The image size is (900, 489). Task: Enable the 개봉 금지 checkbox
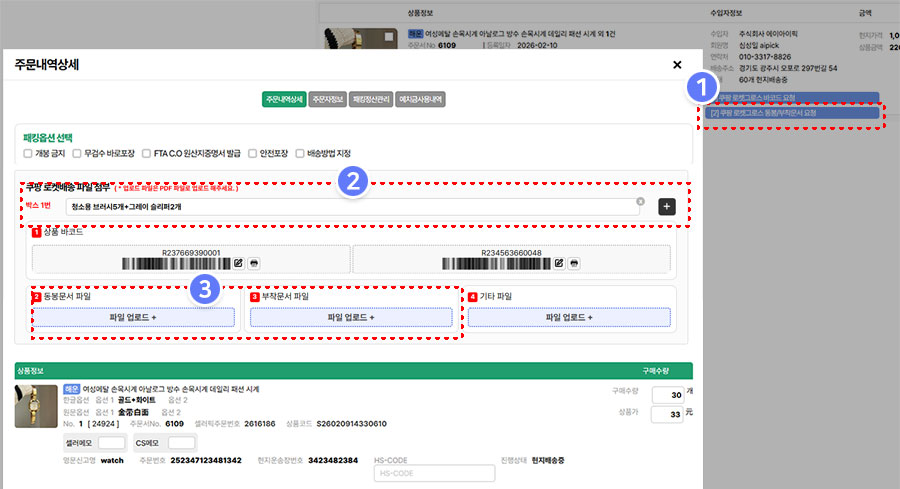click(28, 153)
